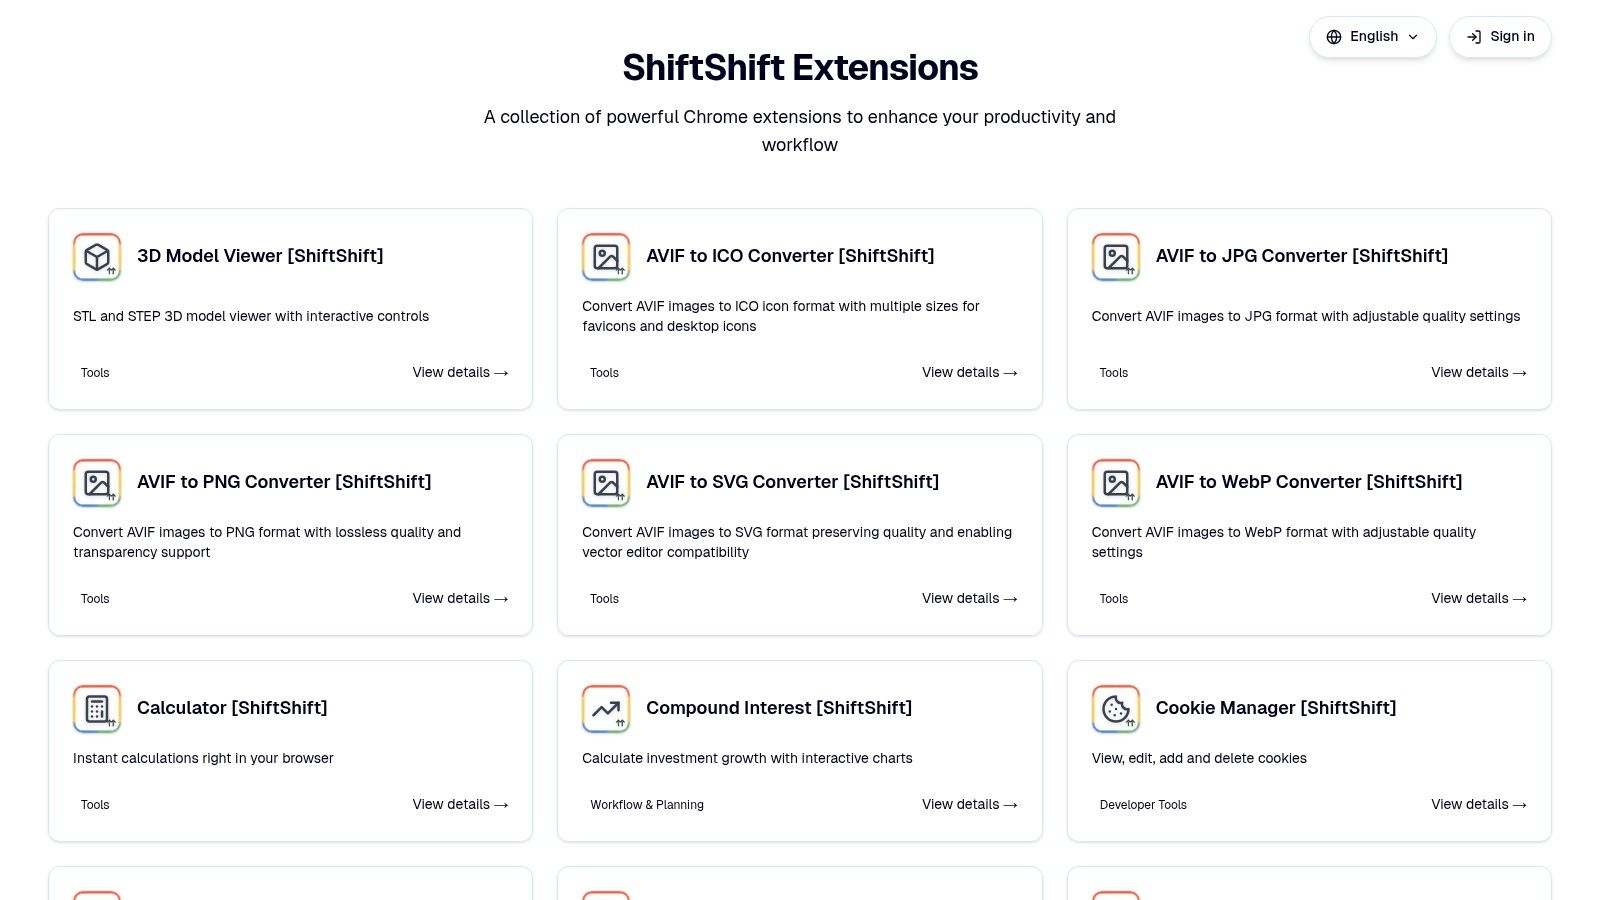Click the globe icon next to English
1600x900 pixels.
tap(1334, 36)
